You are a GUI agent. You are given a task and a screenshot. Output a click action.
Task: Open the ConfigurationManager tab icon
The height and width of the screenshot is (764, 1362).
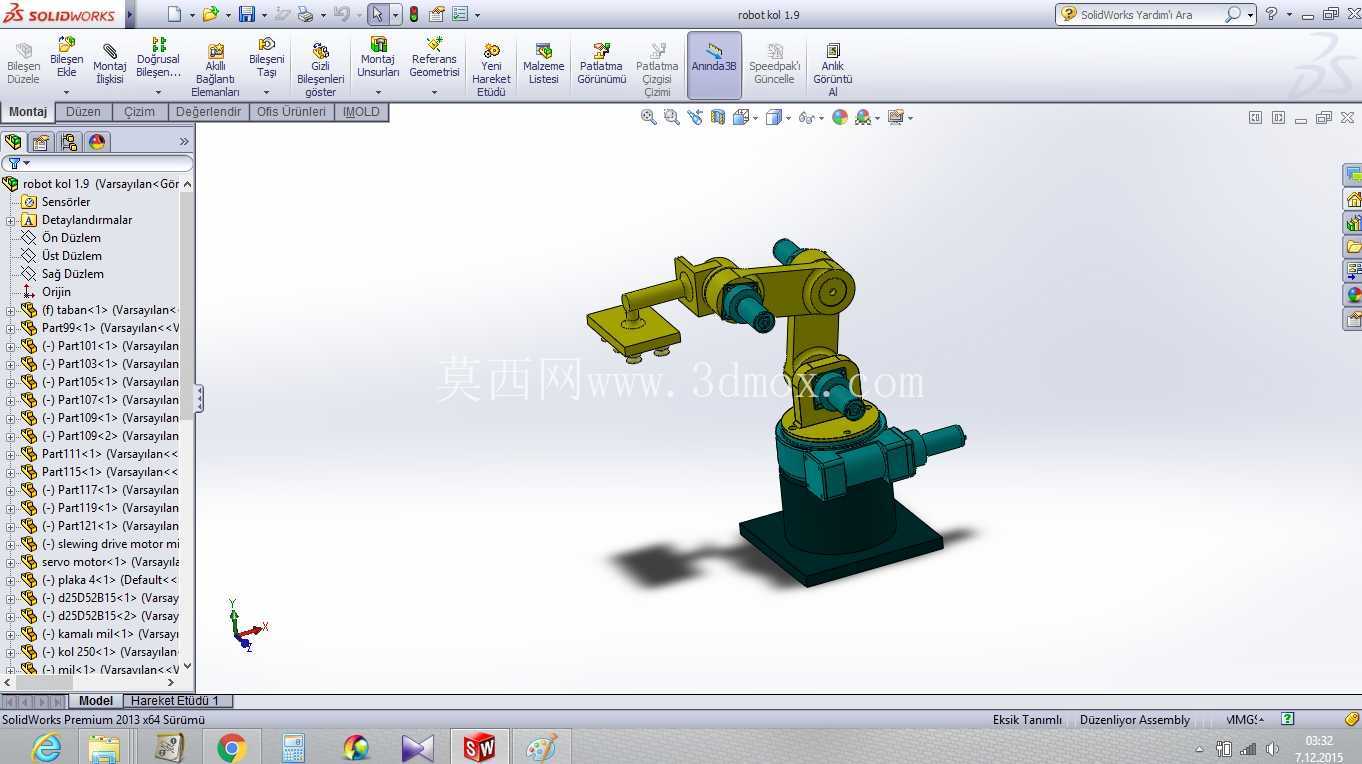click(x=68, y=142)
